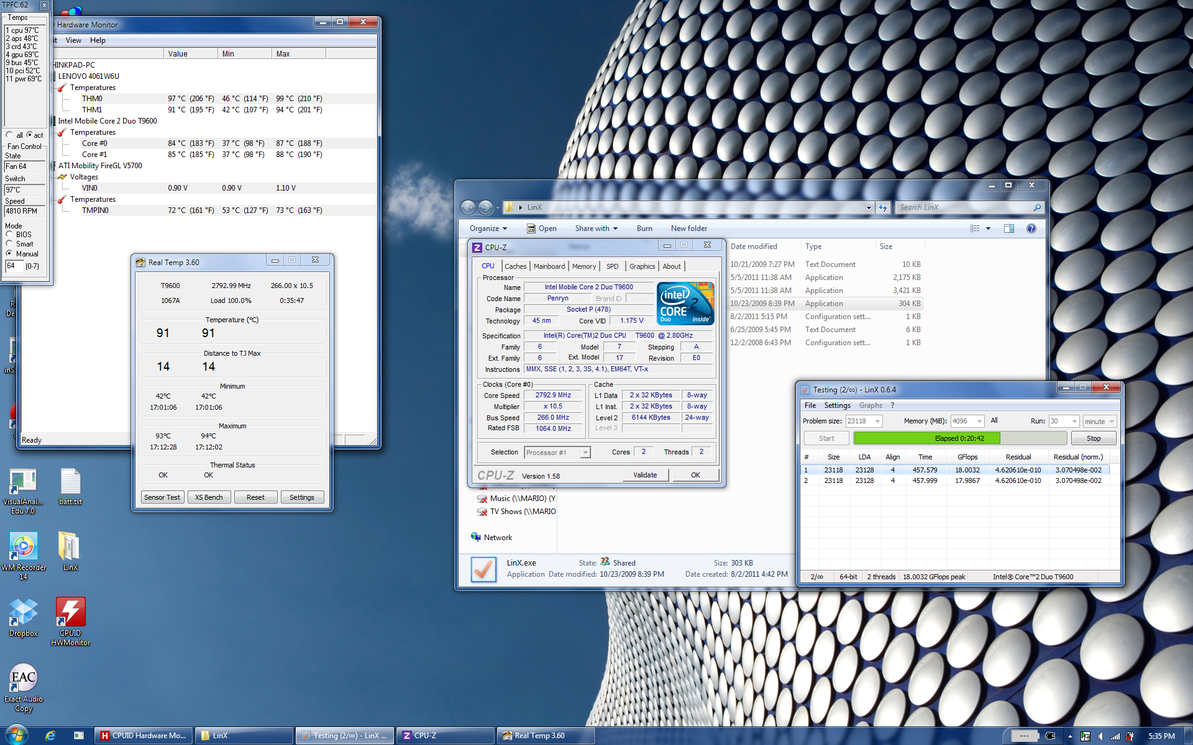
Task: Stop the LinX test
Action: 1093,438
